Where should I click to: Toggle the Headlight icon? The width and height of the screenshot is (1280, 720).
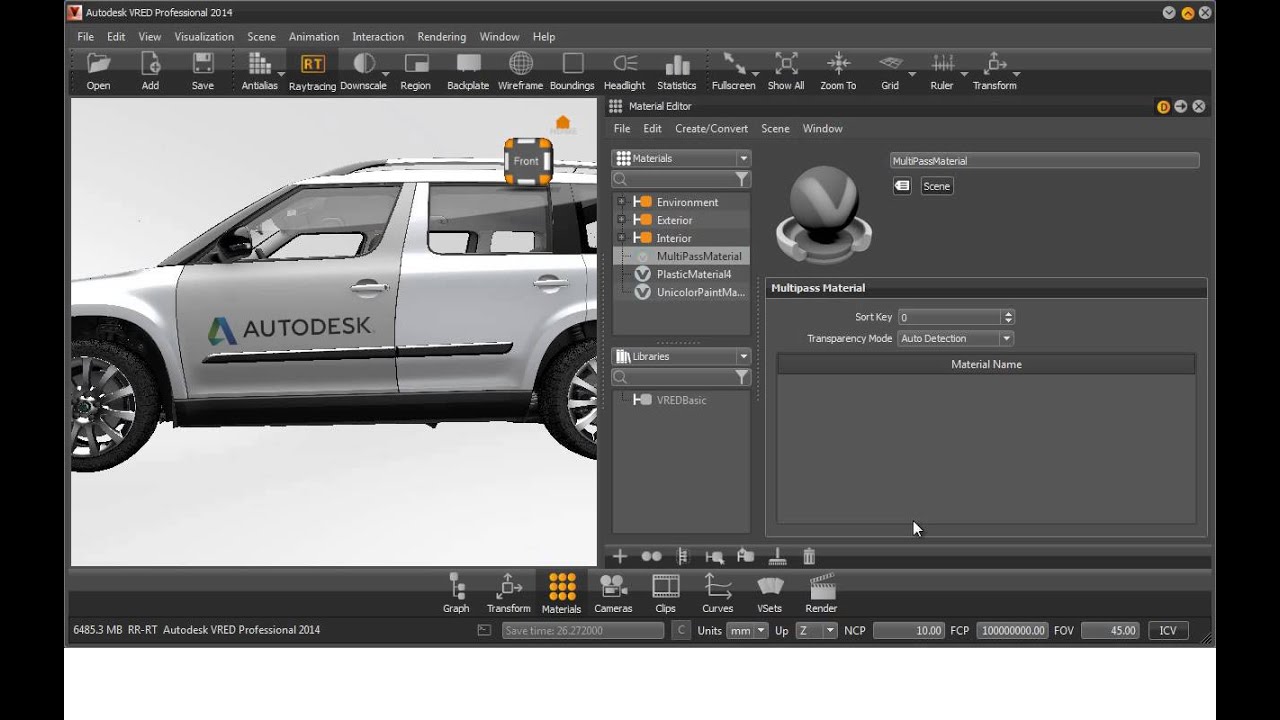click(624, 70)
